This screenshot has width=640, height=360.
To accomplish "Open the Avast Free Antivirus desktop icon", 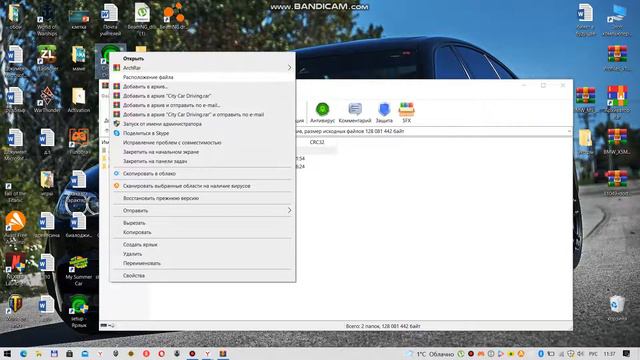I will coord(16,228).
